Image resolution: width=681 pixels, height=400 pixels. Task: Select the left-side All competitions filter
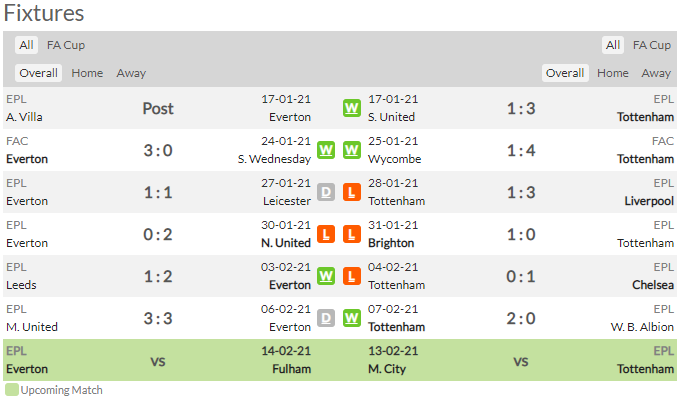click(x=26, y=45)
